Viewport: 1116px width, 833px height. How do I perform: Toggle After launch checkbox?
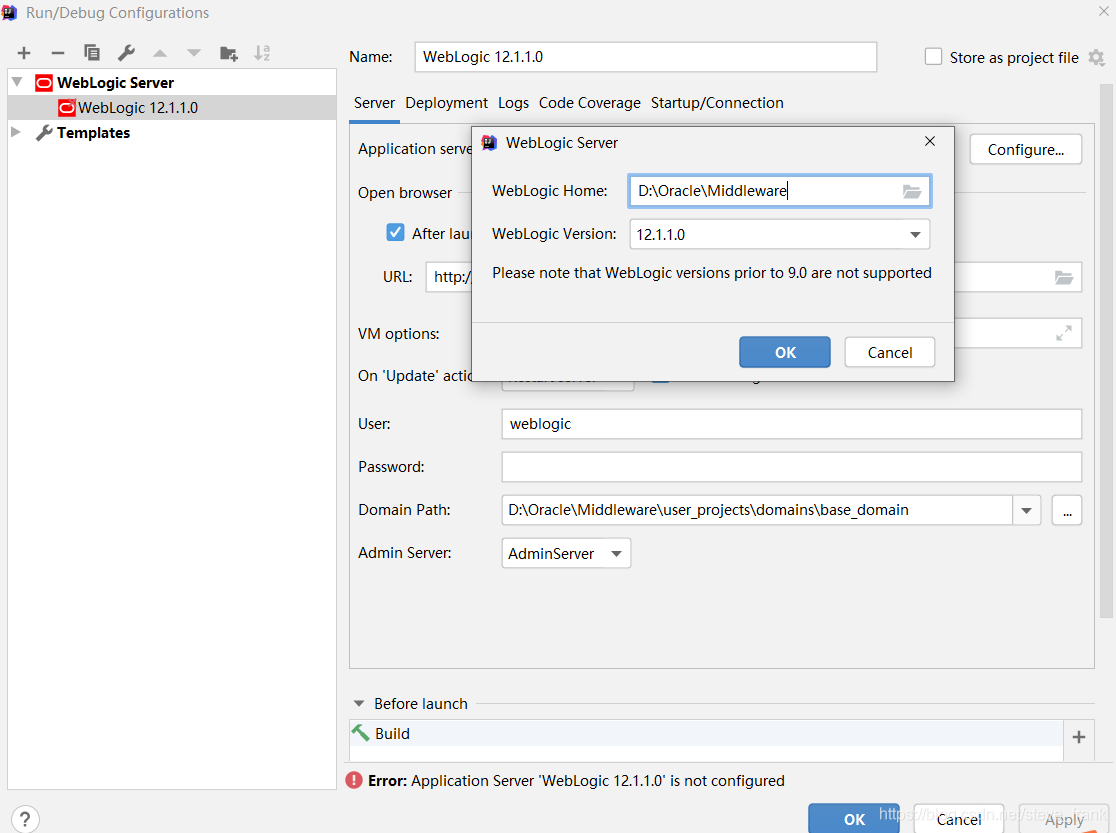[x=395, y=232]
